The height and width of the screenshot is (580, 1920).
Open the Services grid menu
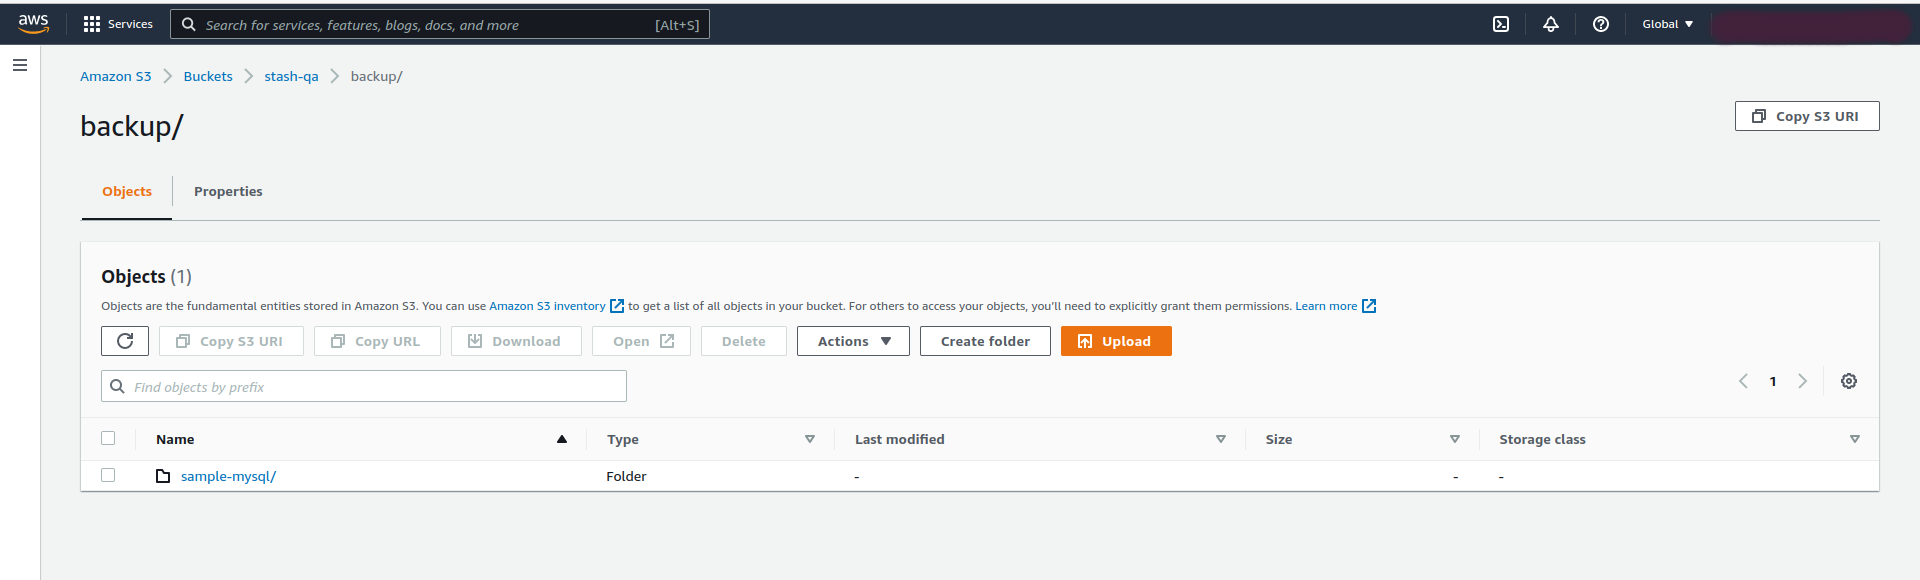click(x=118, y=24)
